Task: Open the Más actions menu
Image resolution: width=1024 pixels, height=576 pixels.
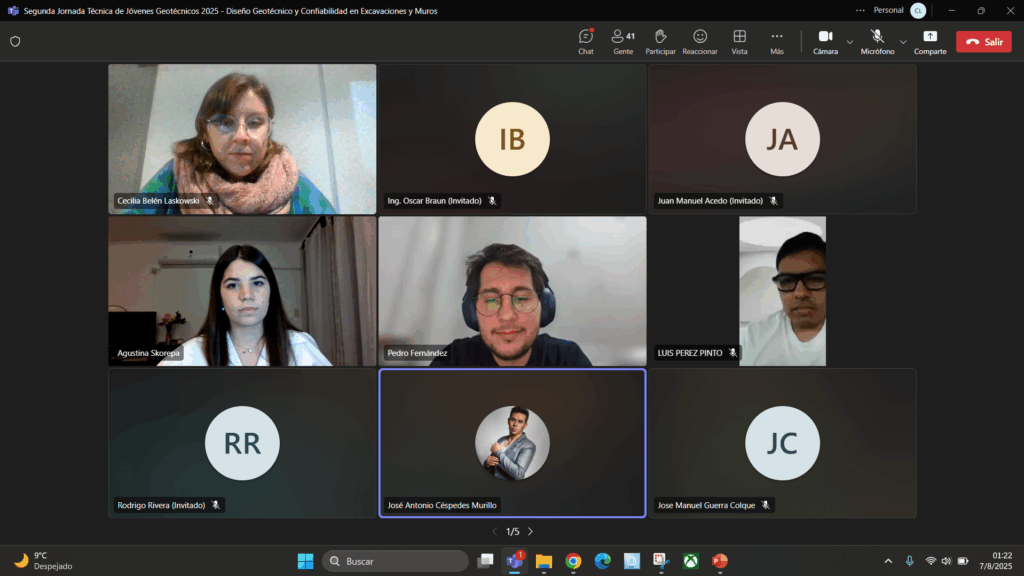Action: point(777,41)
